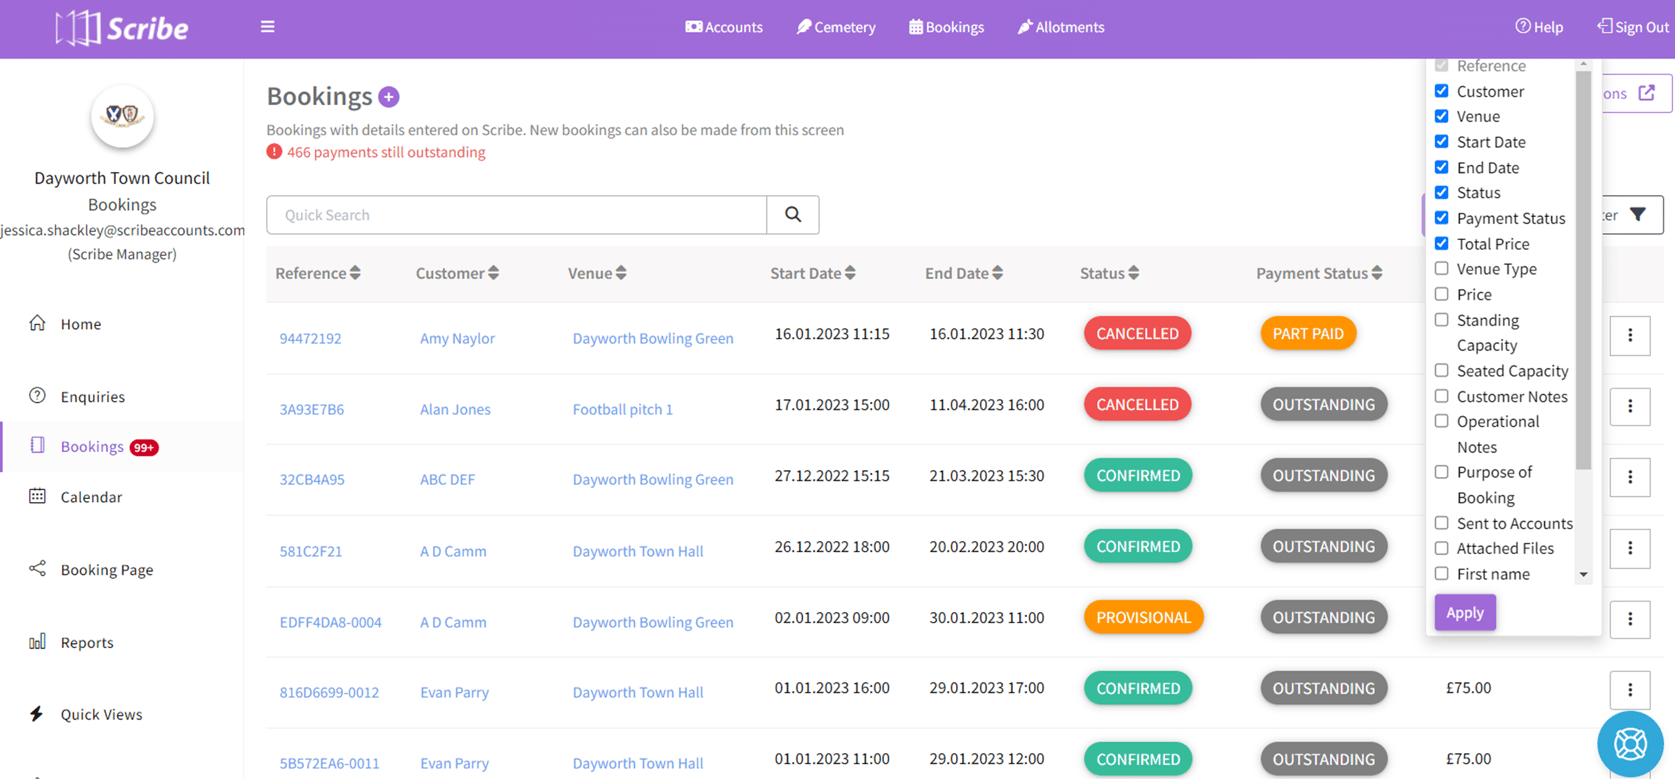
Task: Sort table by Payment Status column
Action: [1319, 273]
